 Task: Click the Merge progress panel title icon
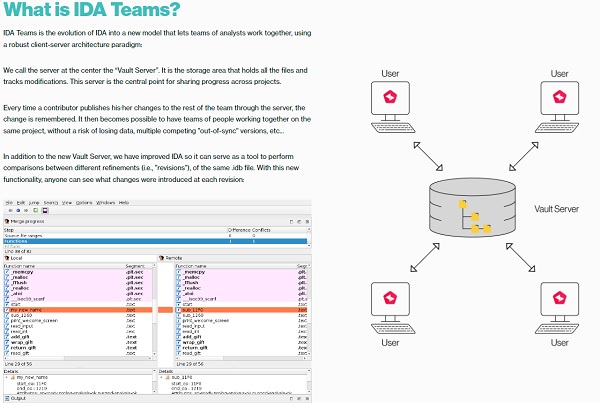(7, 221)
